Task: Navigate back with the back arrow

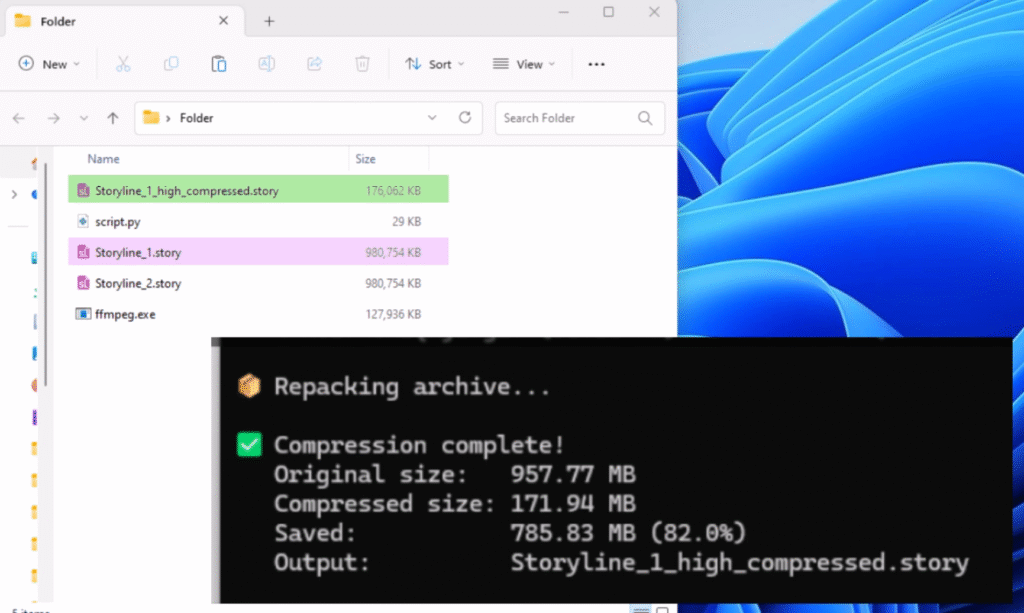Action: tap(19, 118)
